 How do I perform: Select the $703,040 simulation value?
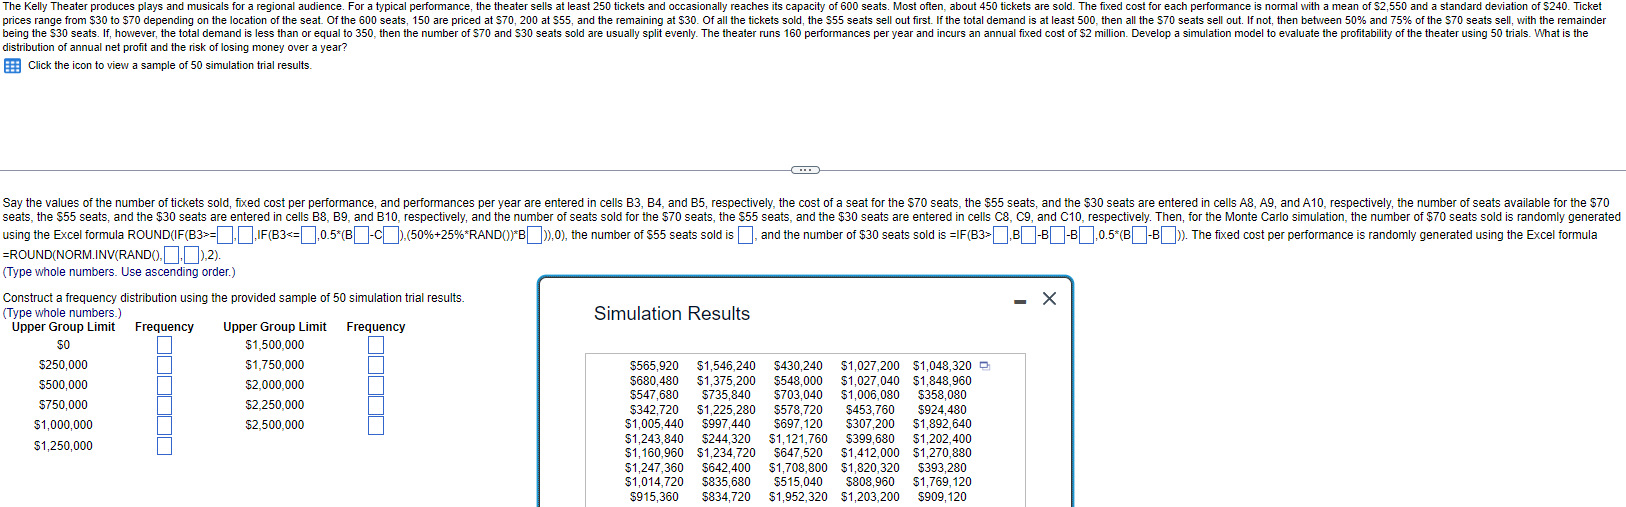coord(798,395)
